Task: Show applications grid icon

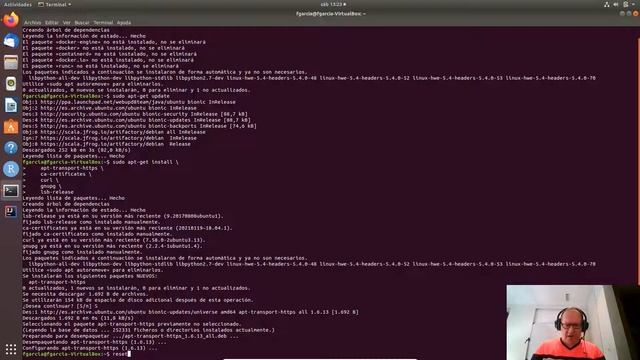Action: coord(11,349)
